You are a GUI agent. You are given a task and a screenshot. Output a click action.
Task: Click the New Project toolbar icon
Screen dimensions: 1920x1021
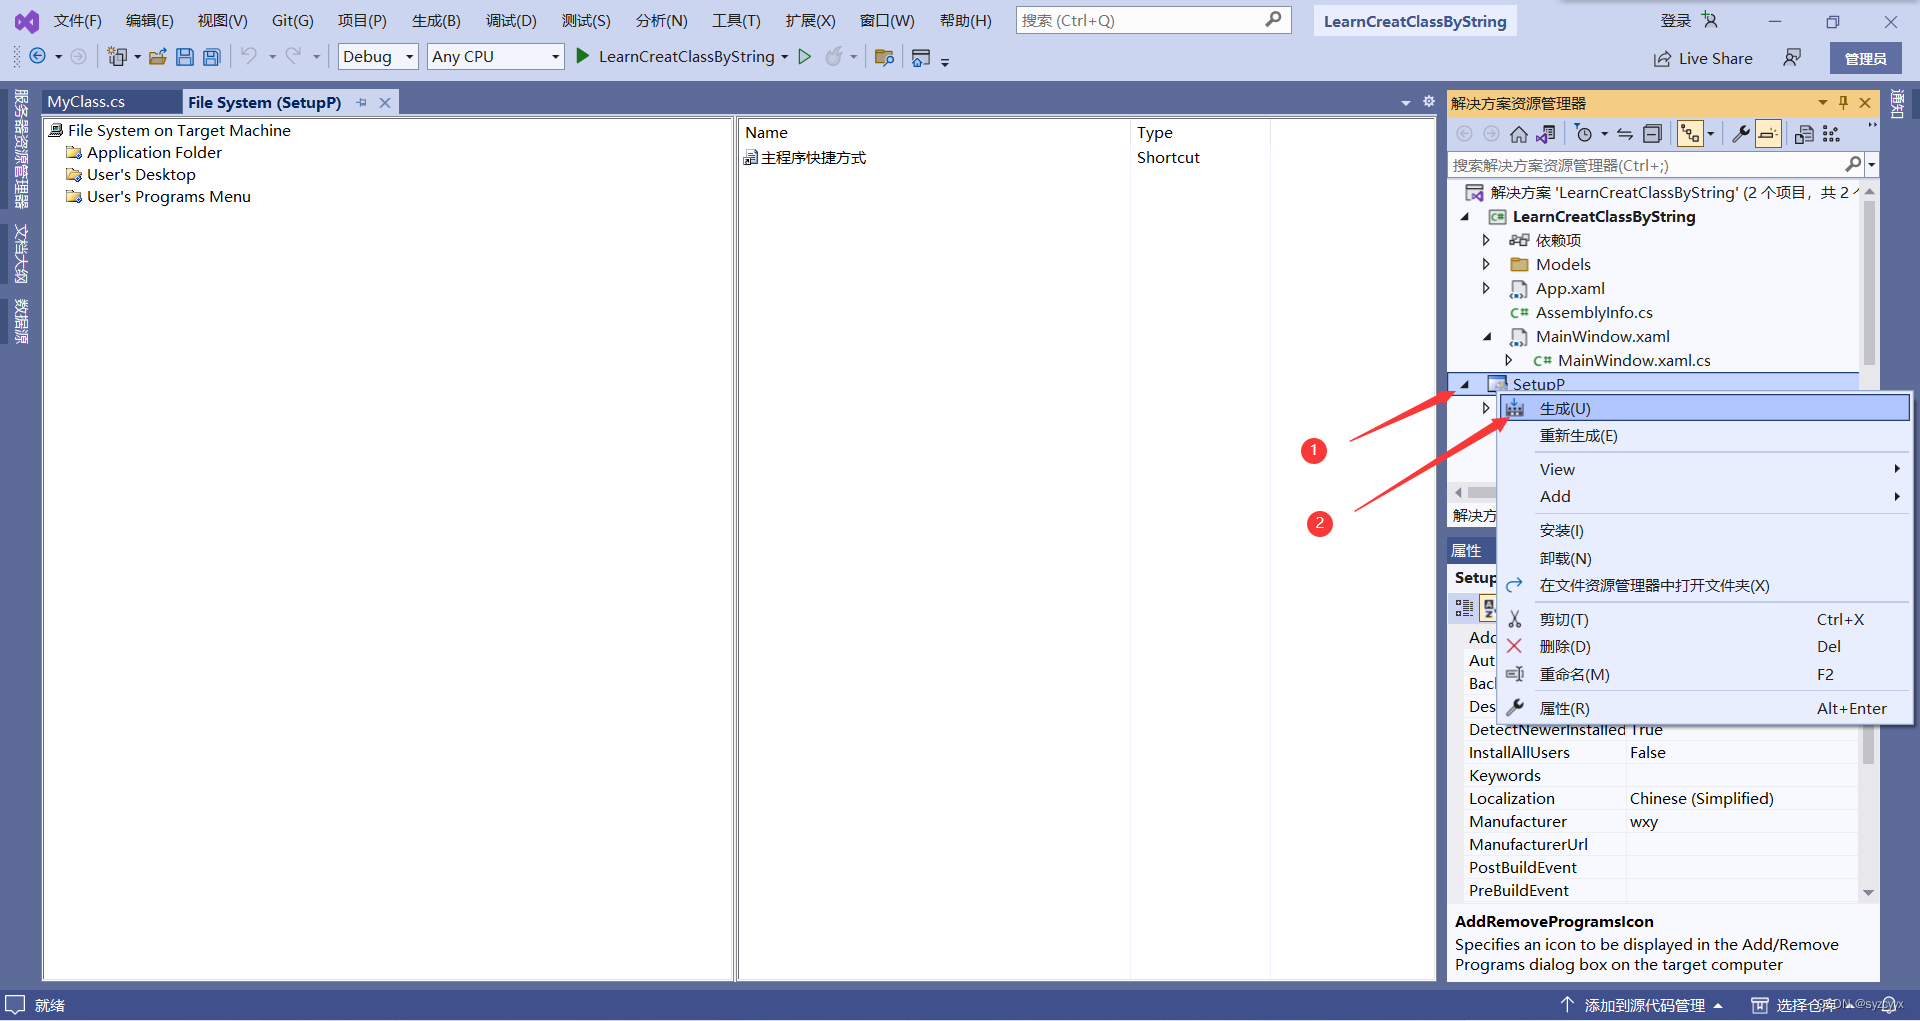coord(117,57)
